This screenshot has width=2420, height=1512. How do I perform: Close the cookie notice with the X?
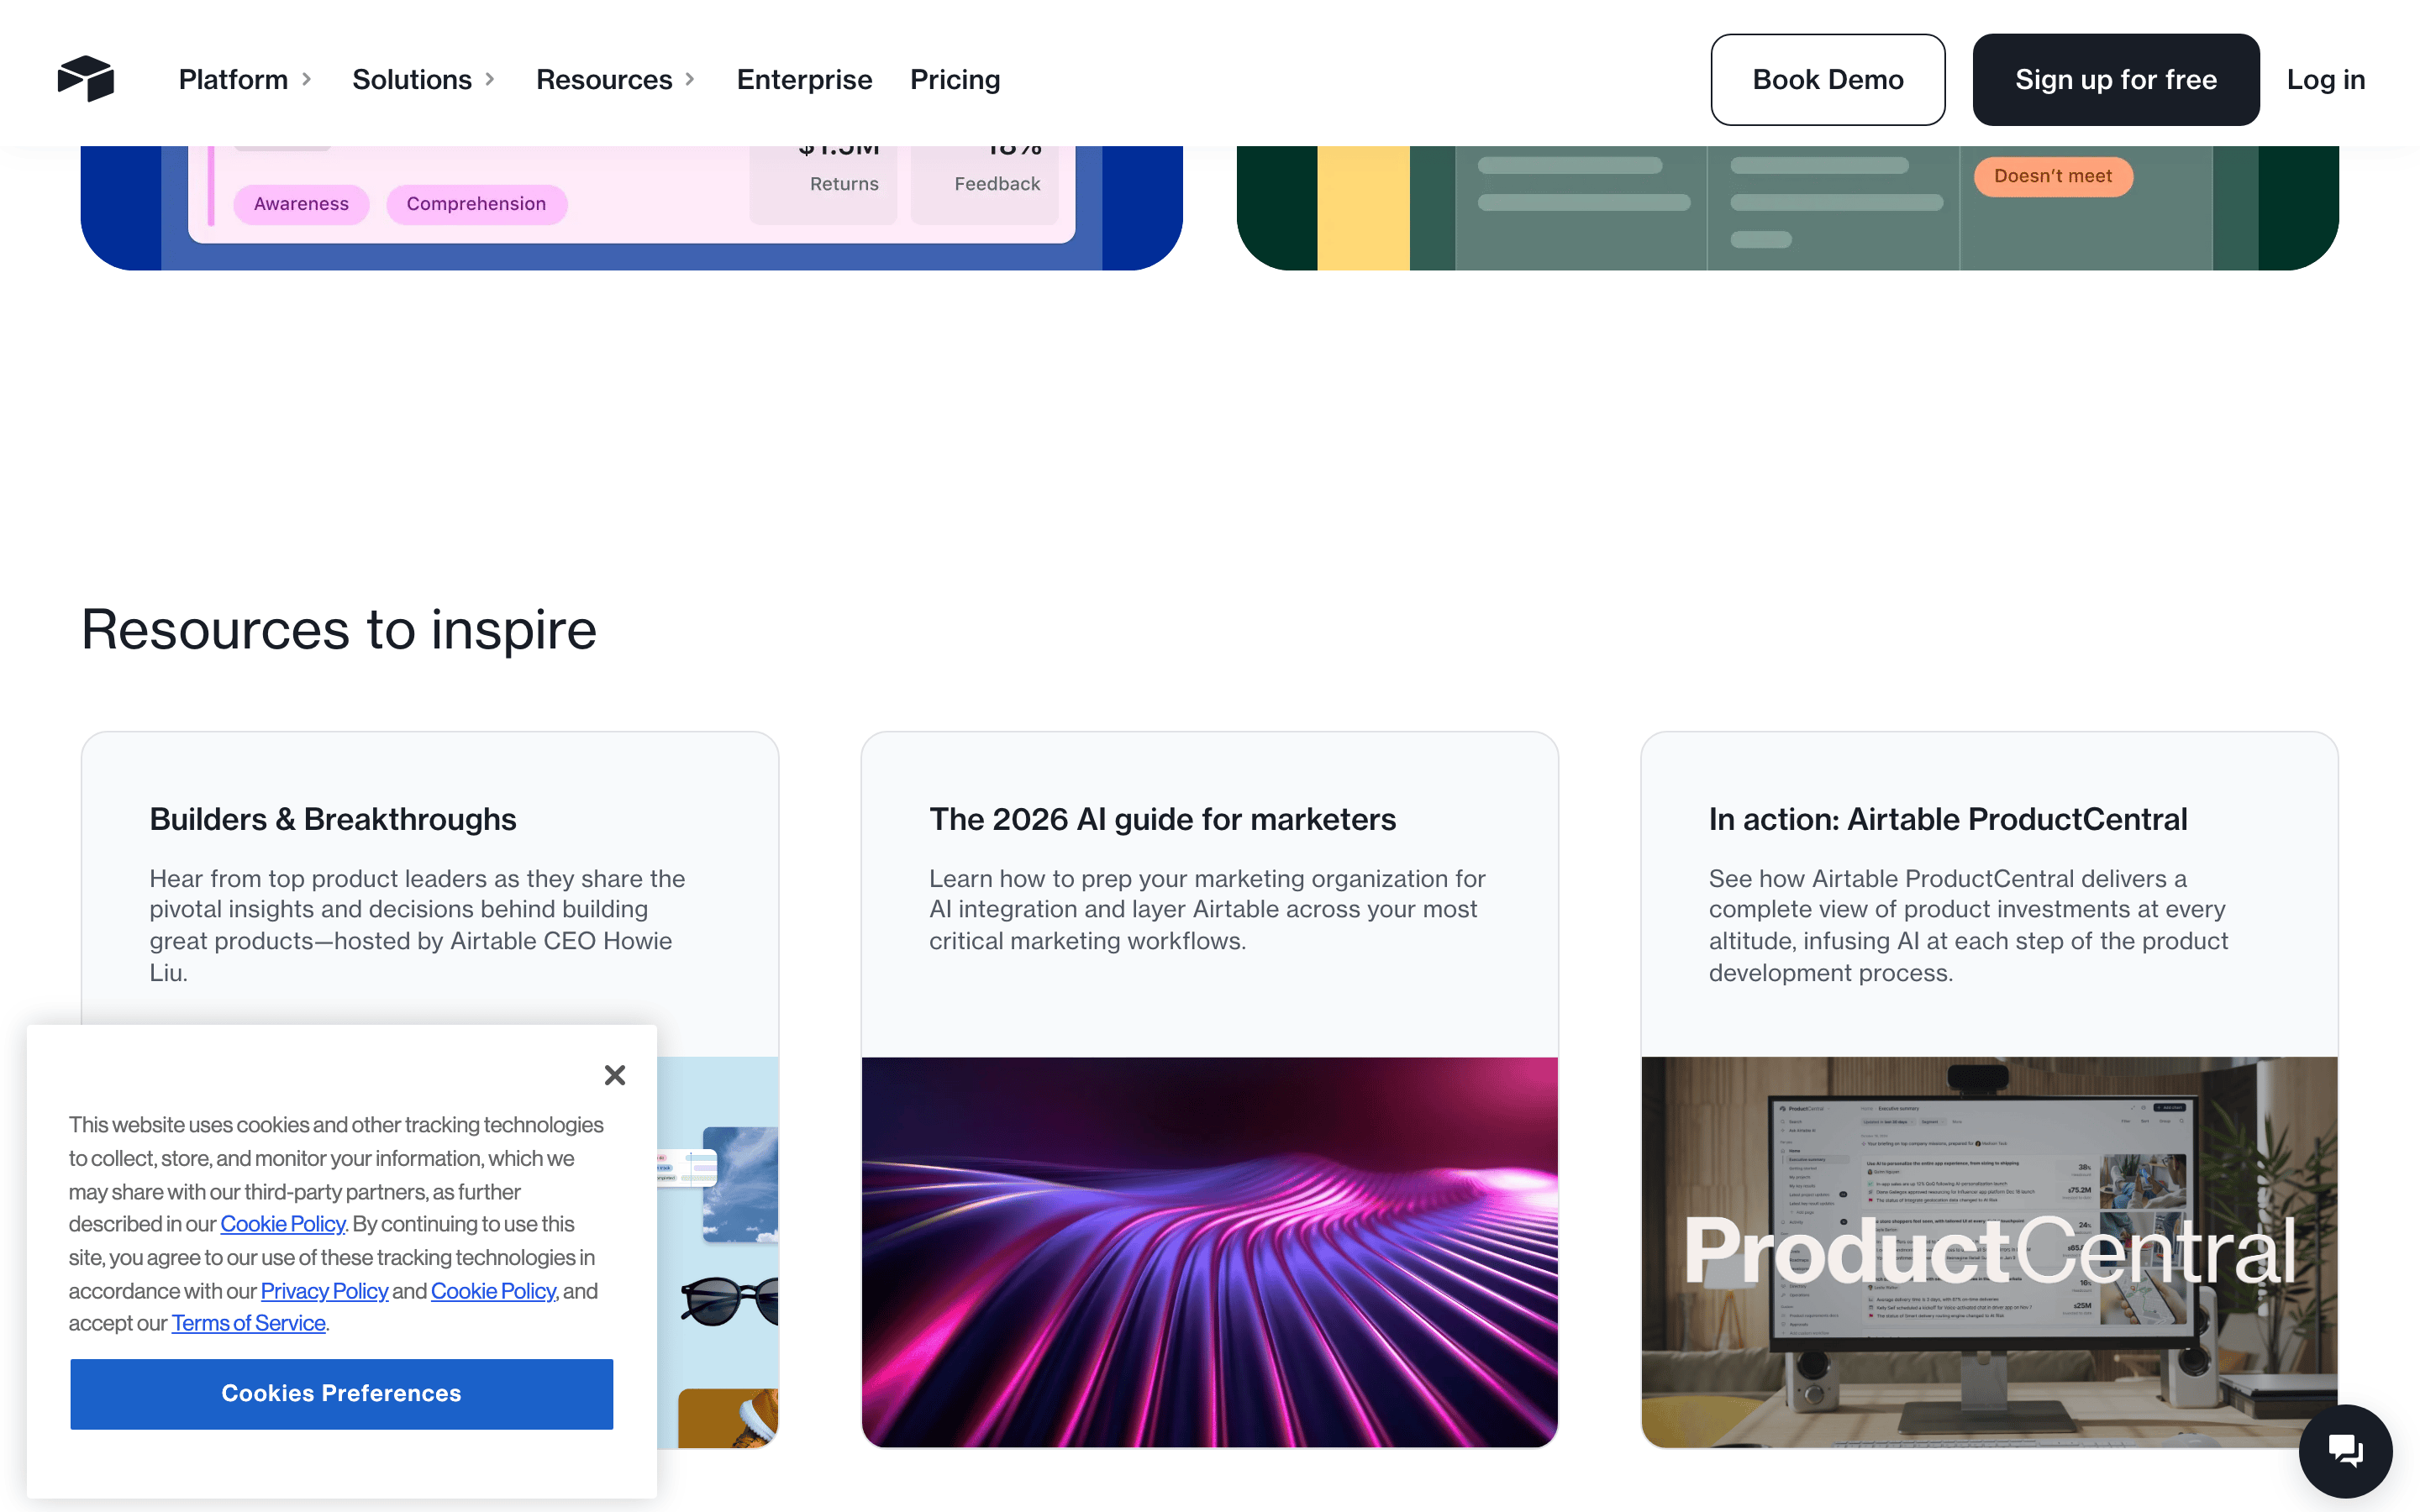click(615, 1075)
